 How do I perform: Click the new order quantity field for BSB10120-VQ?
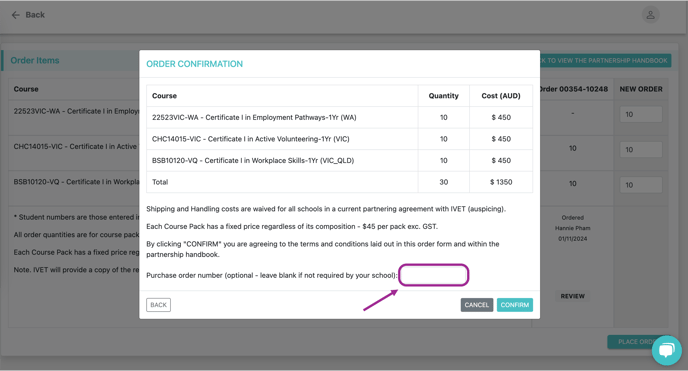tap(641, 185)
